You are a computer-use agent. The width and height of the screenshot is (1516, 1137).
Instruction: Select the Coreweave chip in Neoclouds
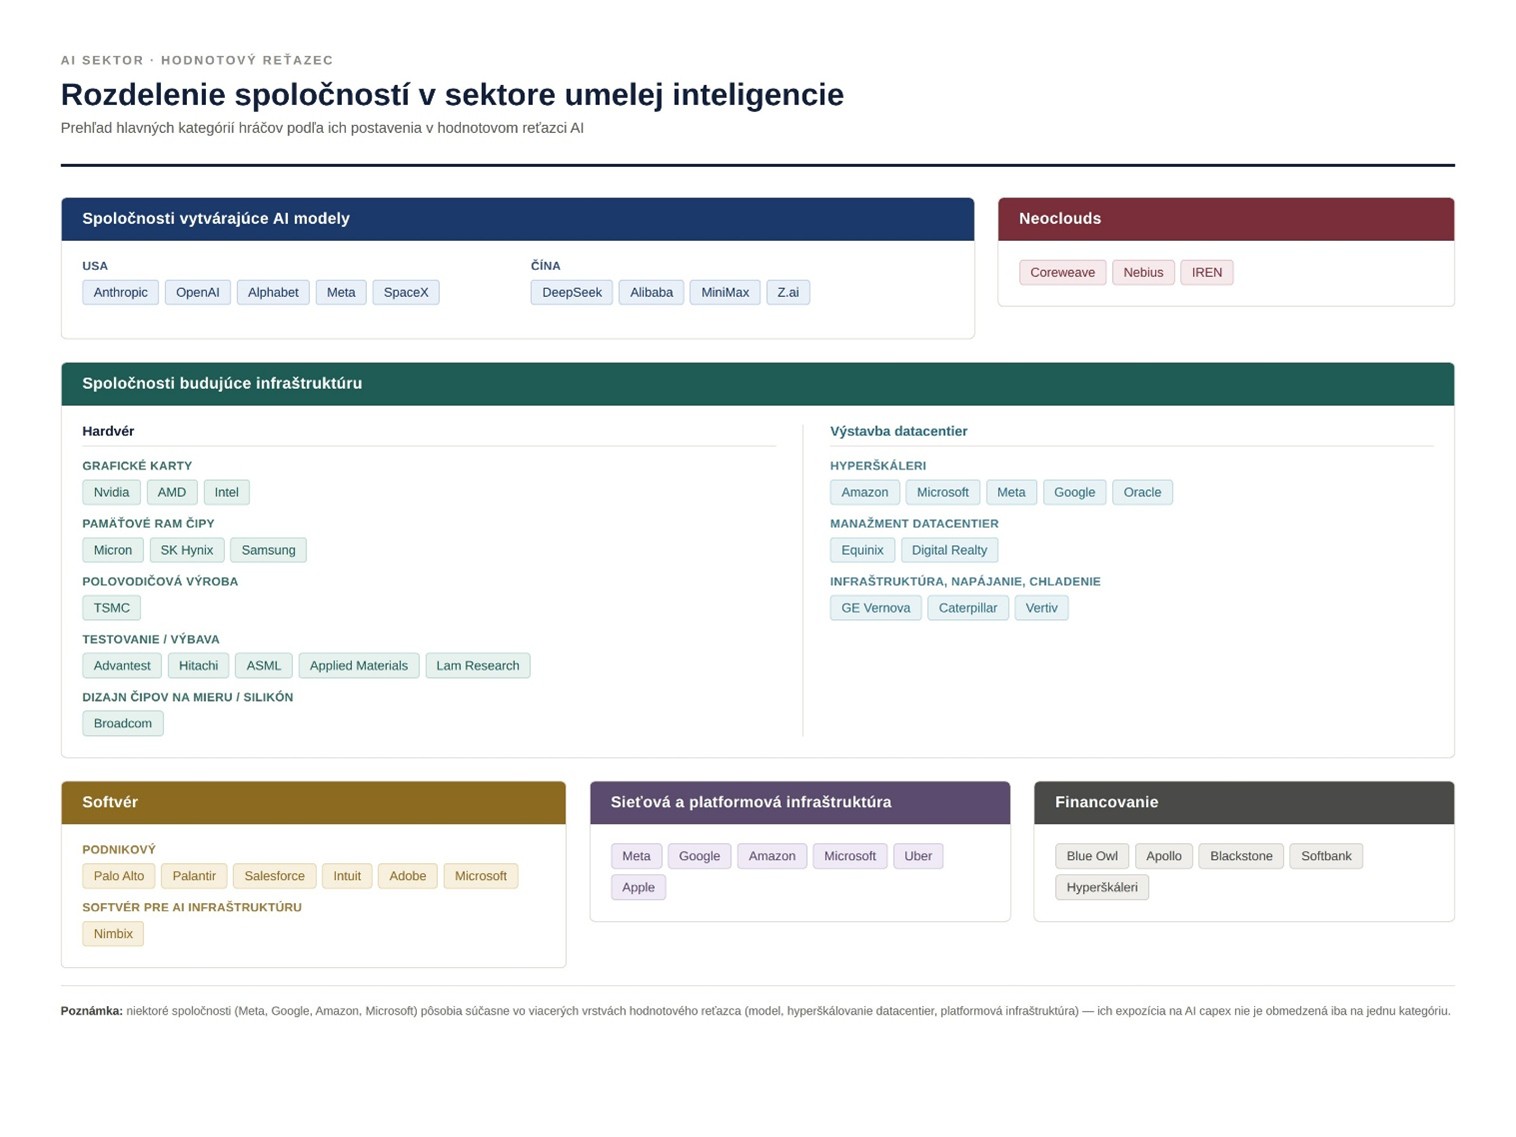[x=1062, y=272]
